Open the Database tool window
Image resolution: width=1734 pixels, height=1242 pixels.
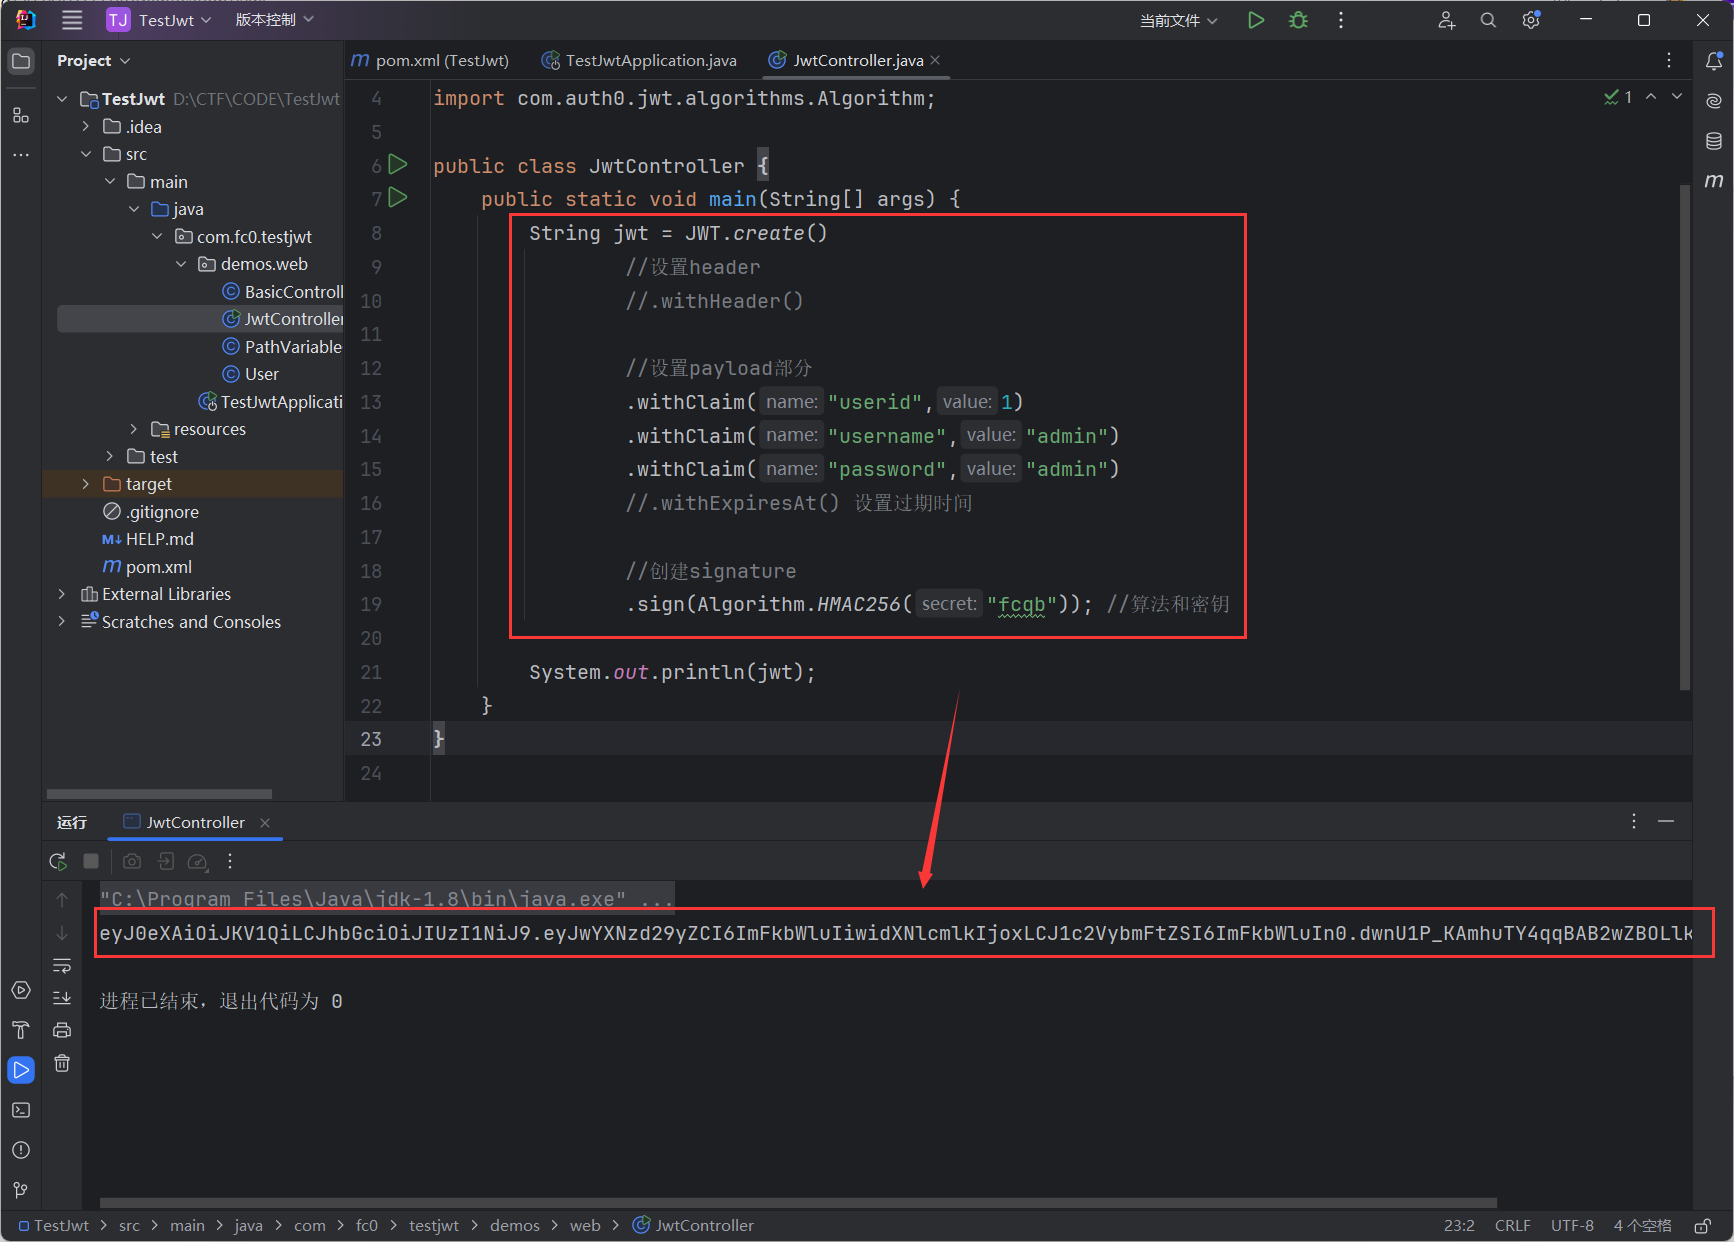1713,141
